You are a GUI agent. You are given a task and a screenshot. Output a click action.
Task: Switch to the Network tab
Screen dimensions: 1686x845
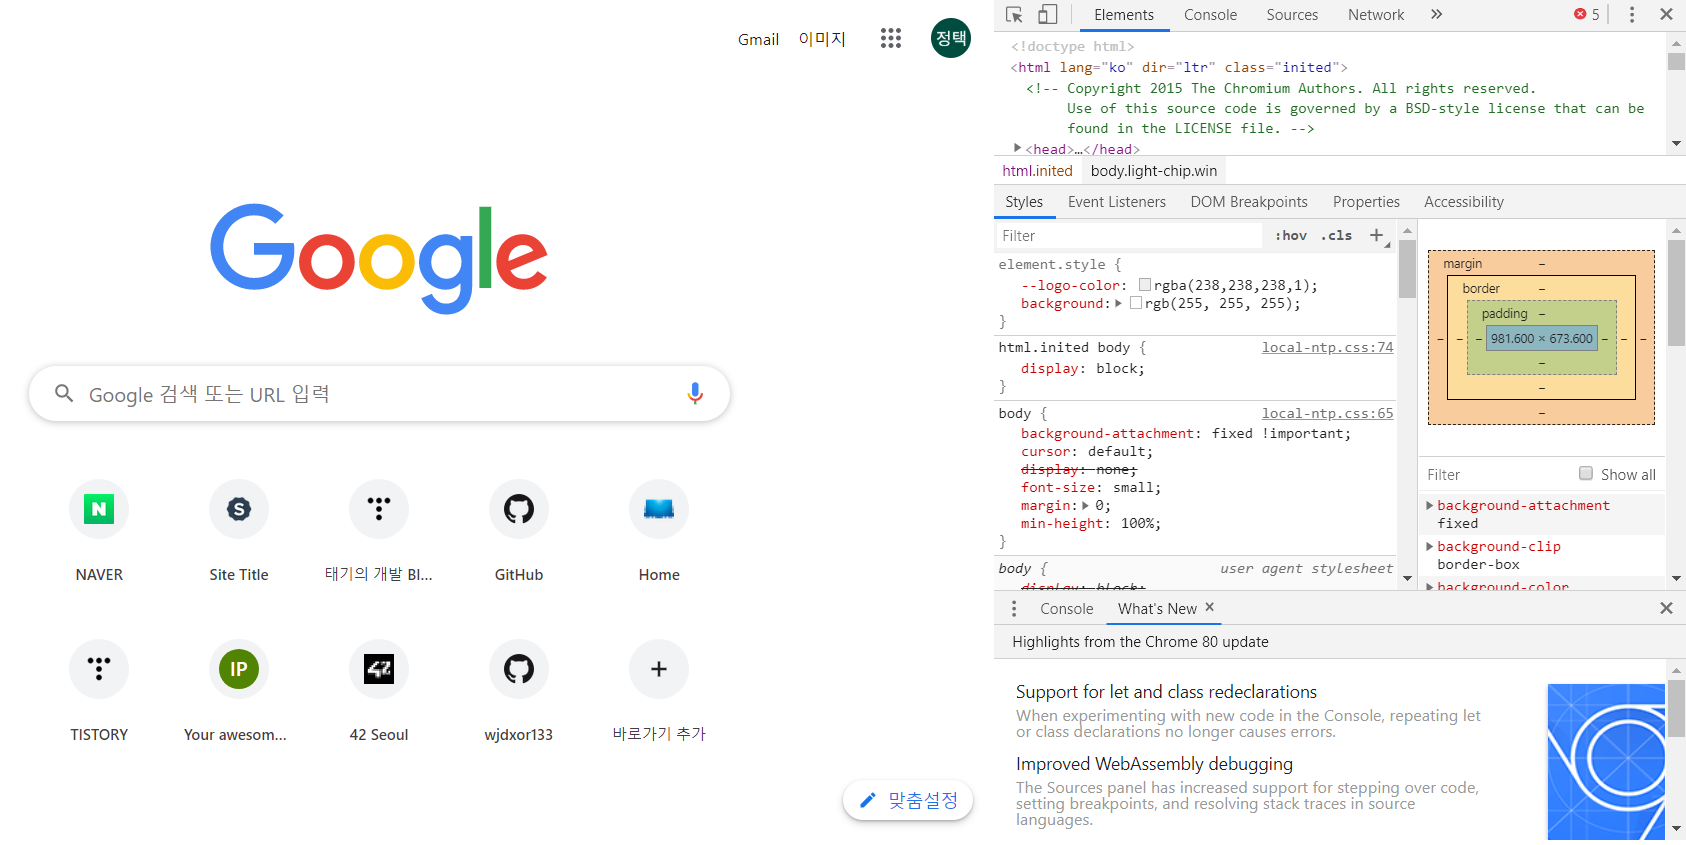pyautogui.click(x=1376, y=14)
